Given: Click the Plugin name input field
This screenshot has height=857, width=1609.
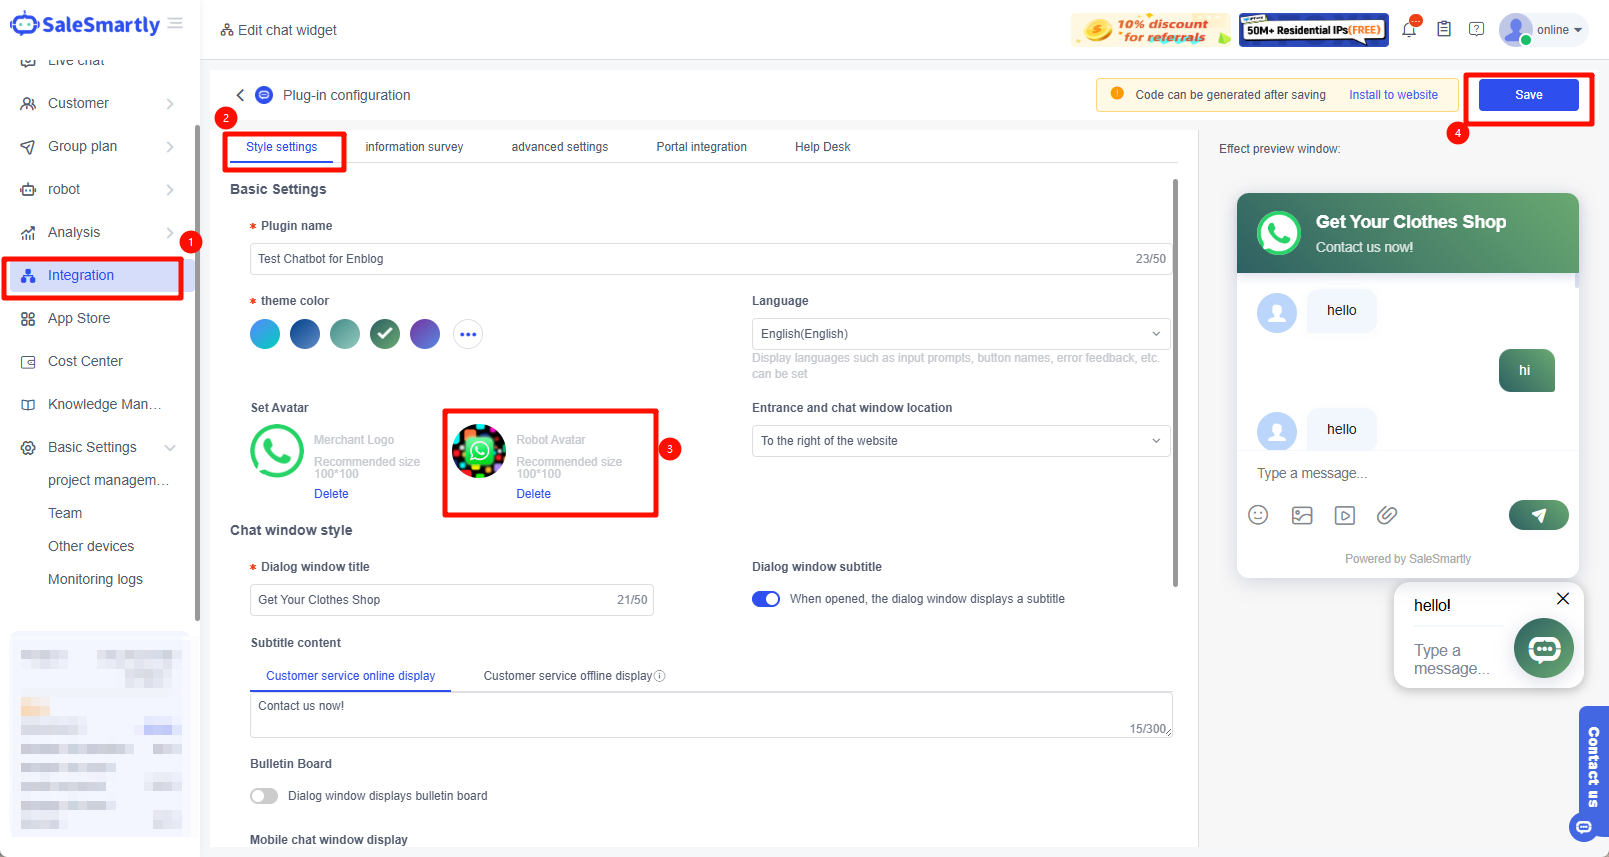Looking at the screenshot, I should pyautogui.click(x=690, y=259).
